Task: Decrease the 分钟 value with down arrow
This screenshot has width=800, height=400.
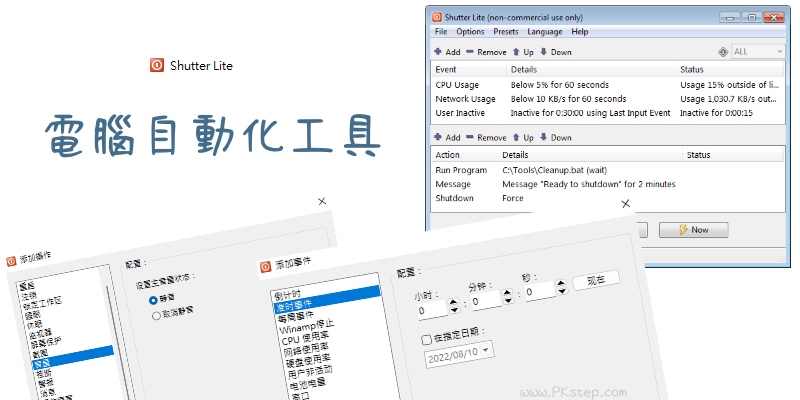Action: pos(508,301)
